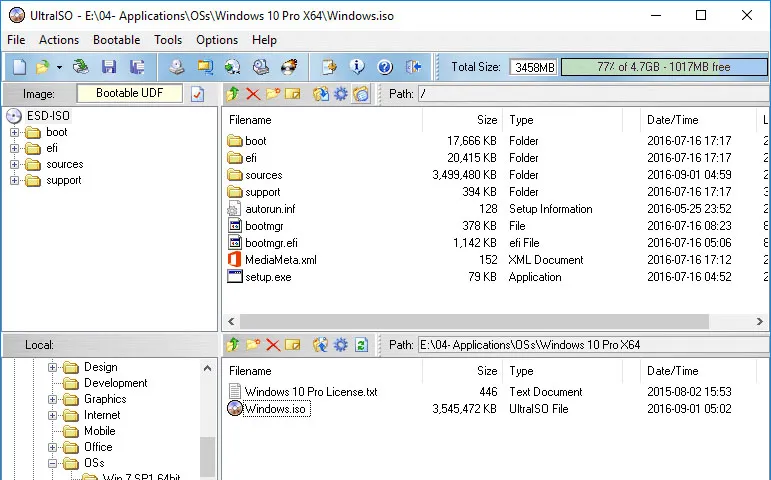Click the capacity bar showing 77% of 4.7GB

coord(664,67)
